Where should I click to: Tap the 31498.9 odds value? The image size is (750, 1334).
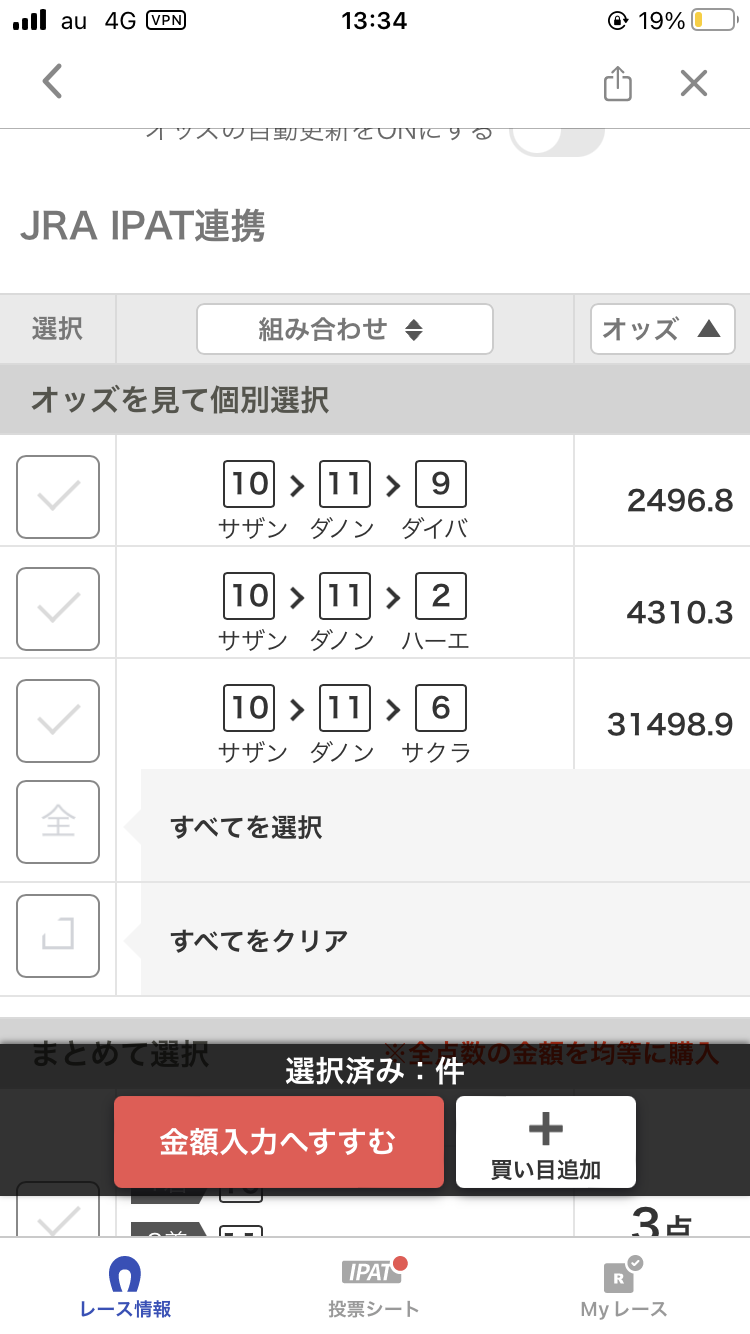(670, 724)
